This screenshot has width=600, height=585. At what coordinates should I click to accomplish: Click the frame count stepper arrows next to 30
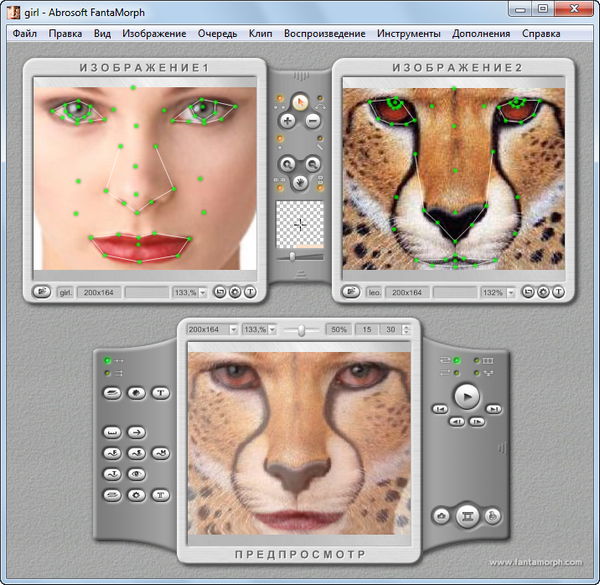(406, 329)
